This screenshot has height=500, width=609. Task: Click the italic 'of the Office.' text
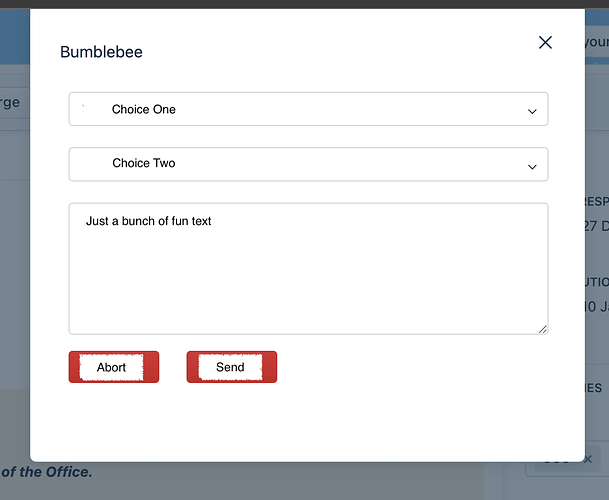point(47,472)
